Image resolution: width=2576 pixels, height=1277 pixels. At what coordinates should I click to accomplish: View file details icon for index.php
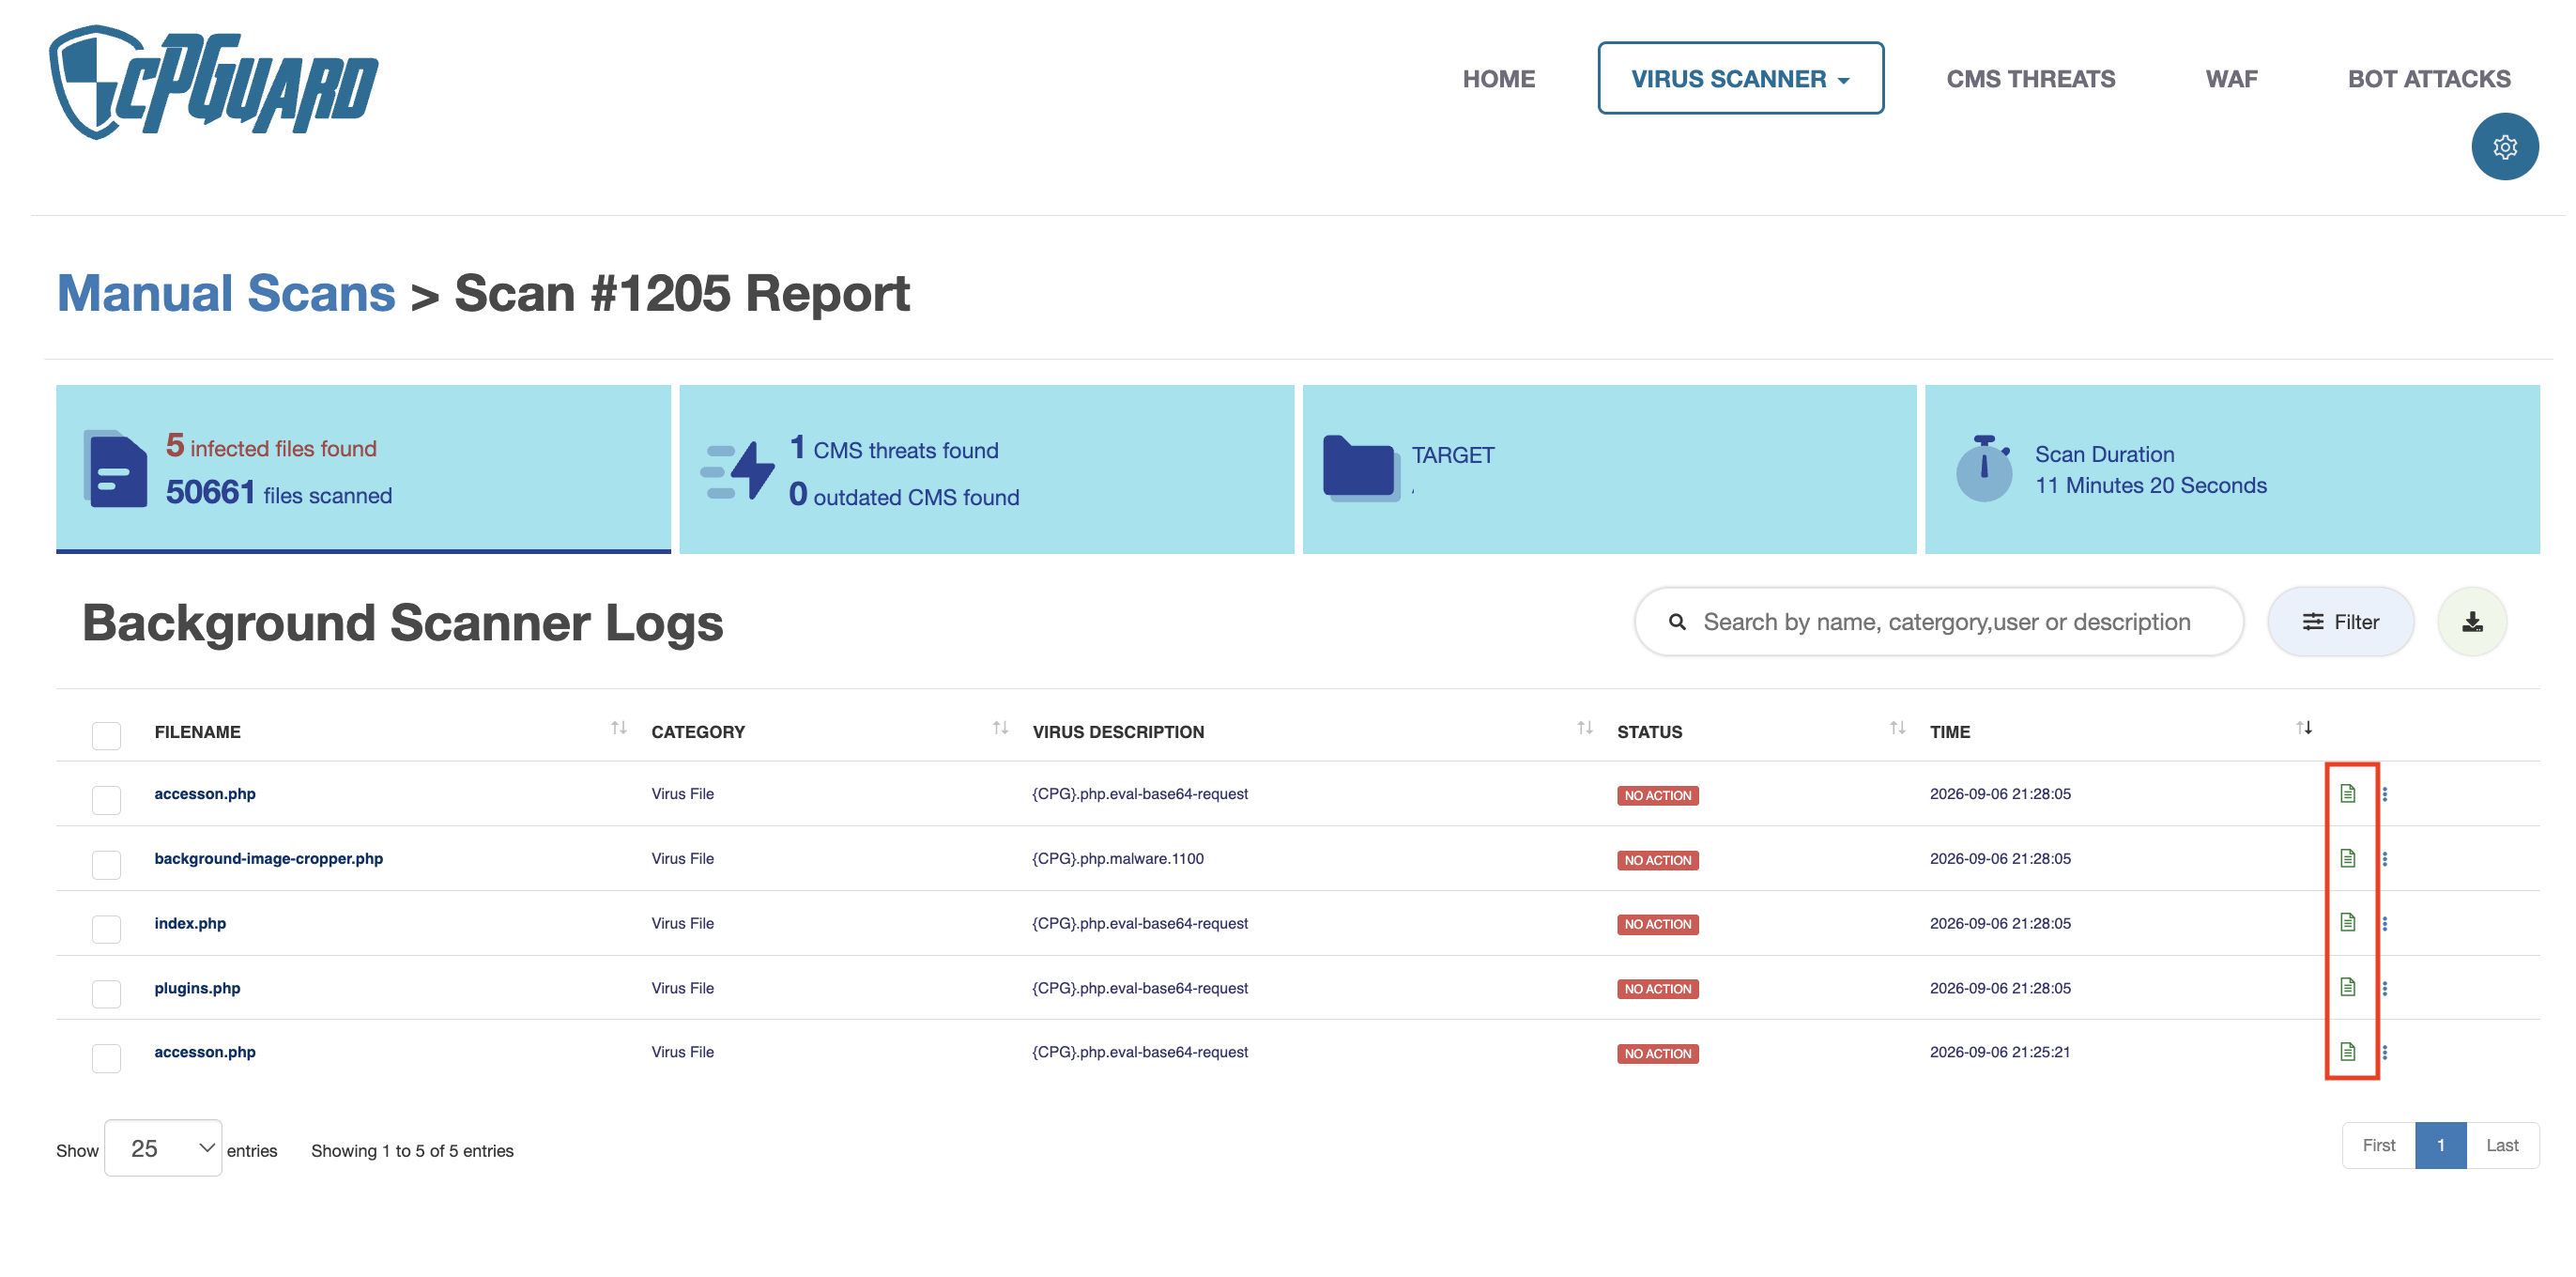tap(2347, 922)
